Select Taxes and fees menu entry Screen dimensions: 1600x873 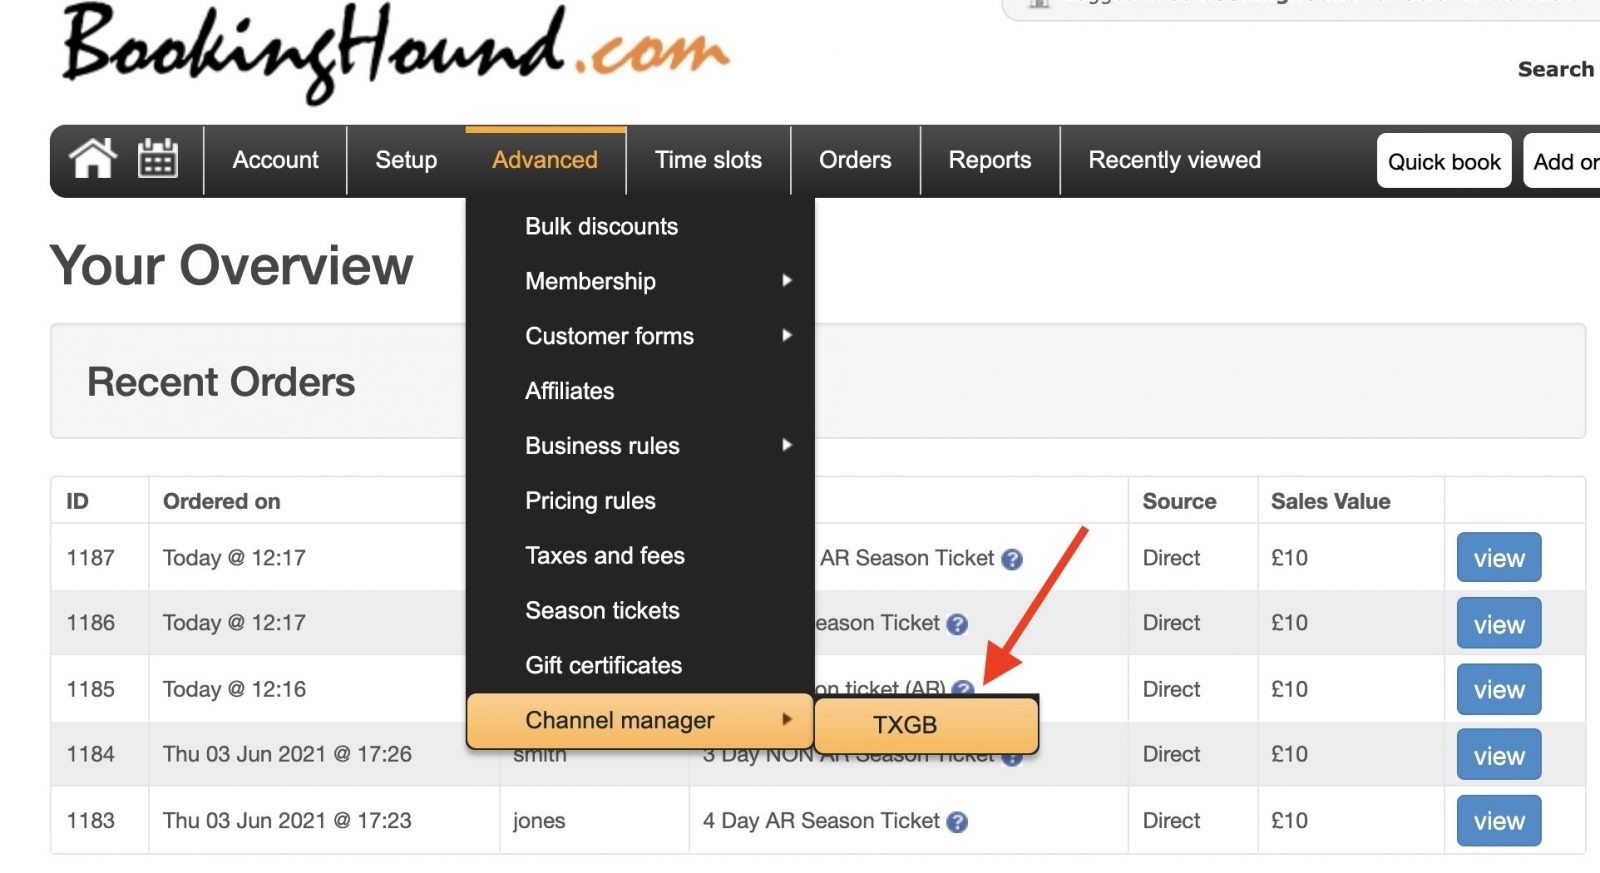640,556
